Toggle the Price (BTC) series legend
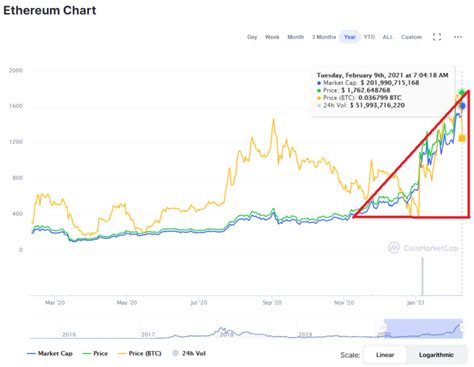 (140, 353)
